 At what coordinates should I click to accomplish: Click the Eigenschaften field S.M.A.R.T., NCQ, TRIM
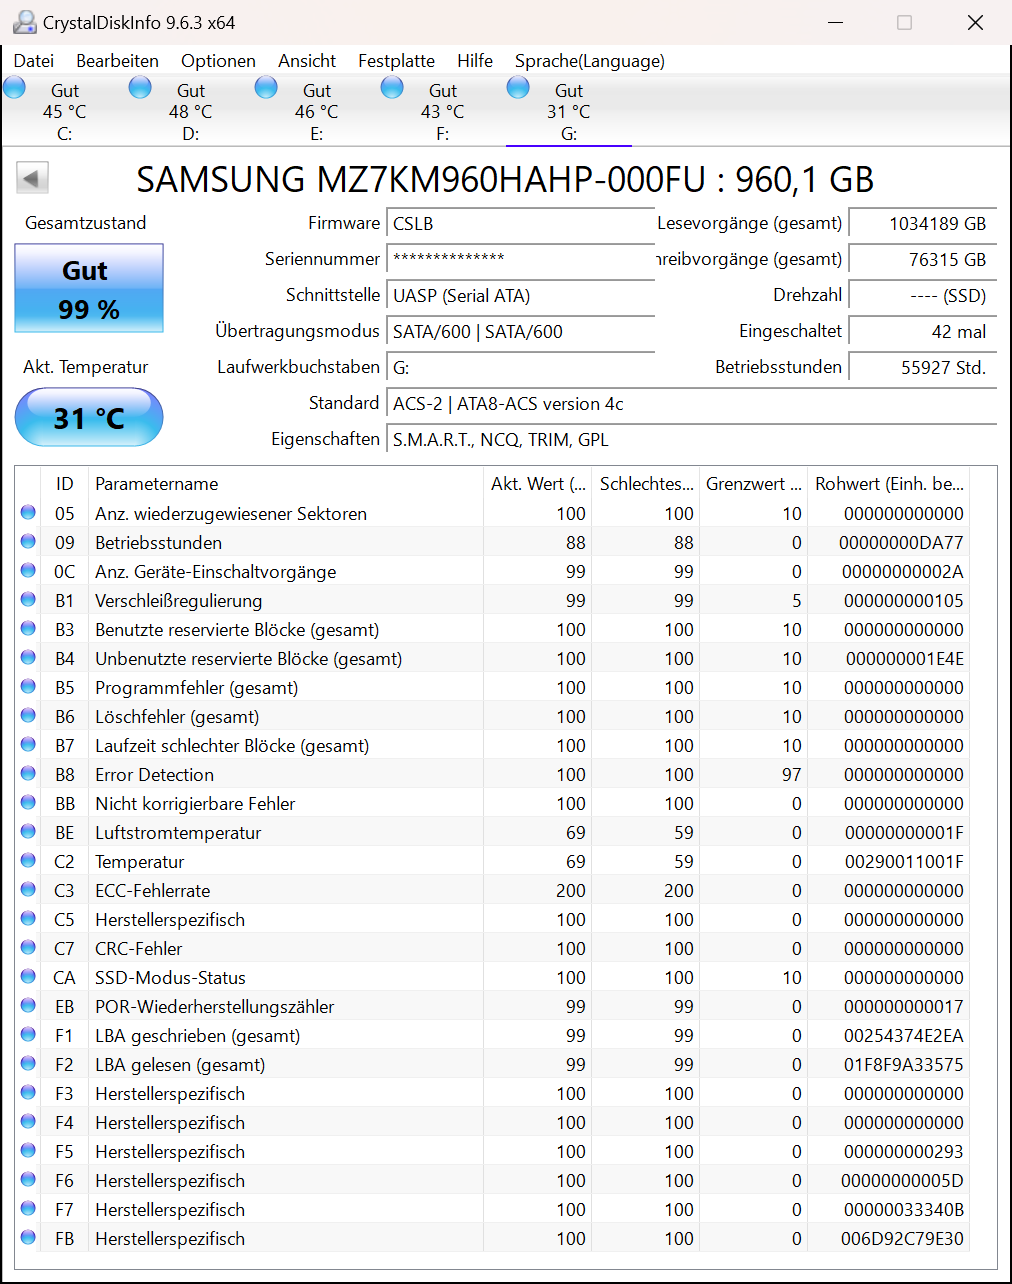[x=692, y=439]
